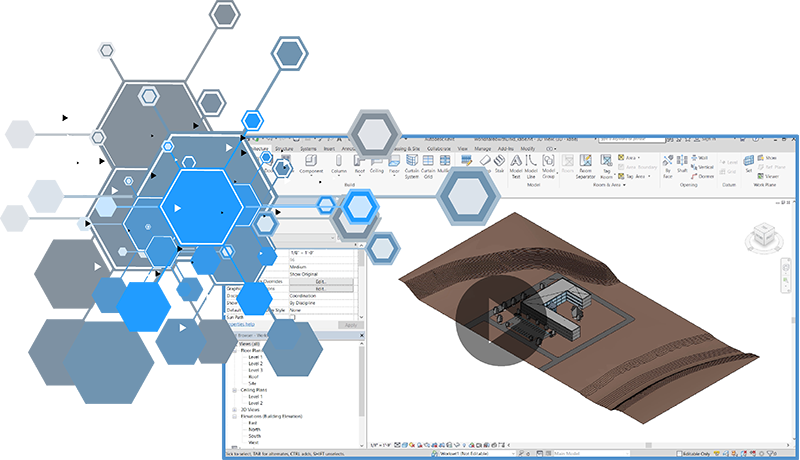
Task: Open the Structure ribbon tab
Action: pos(284,148)
